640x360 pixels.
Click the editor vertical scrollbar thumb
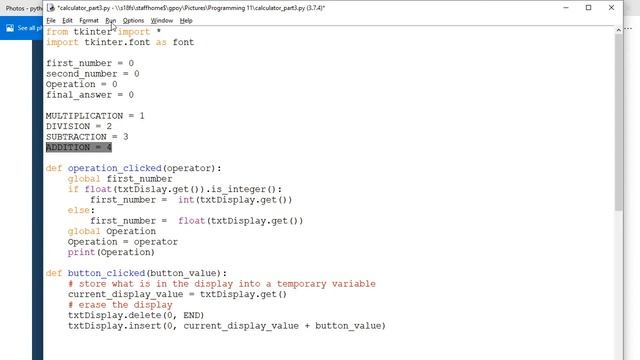click(x=618, y=122)
